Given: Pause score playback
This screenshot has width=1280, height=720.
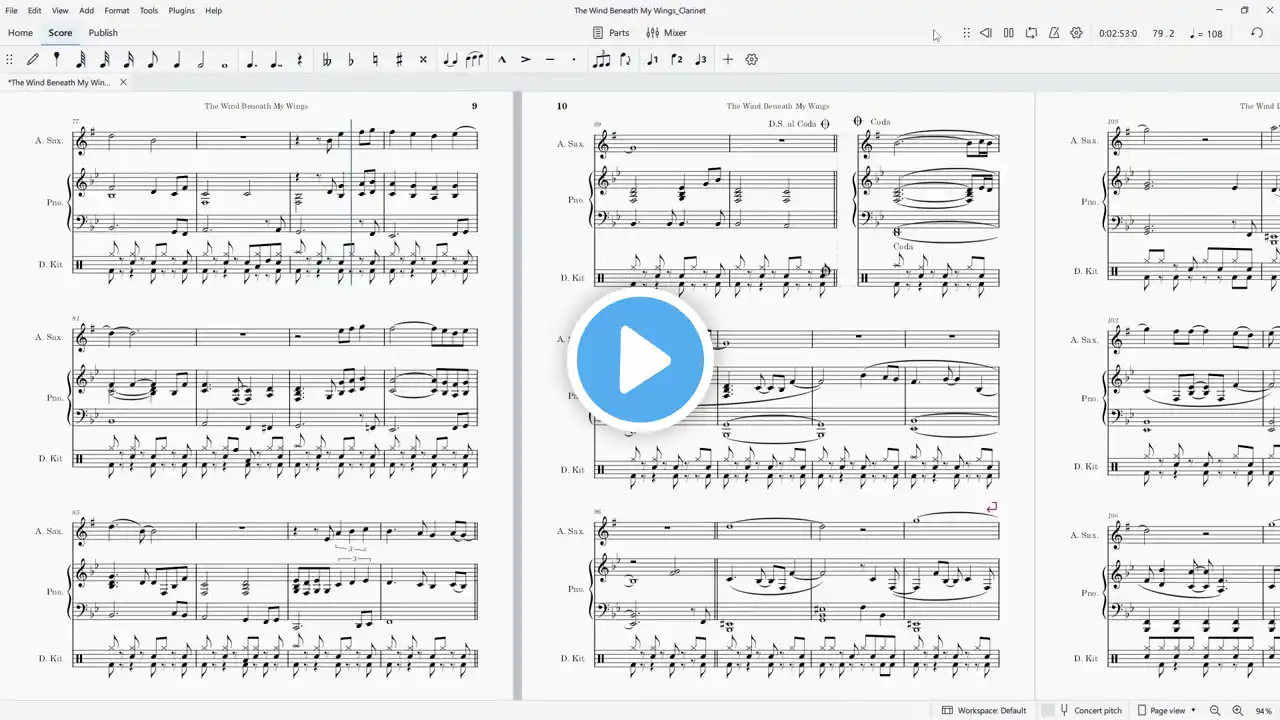Looking at the screenshot, I should 1009,33.
